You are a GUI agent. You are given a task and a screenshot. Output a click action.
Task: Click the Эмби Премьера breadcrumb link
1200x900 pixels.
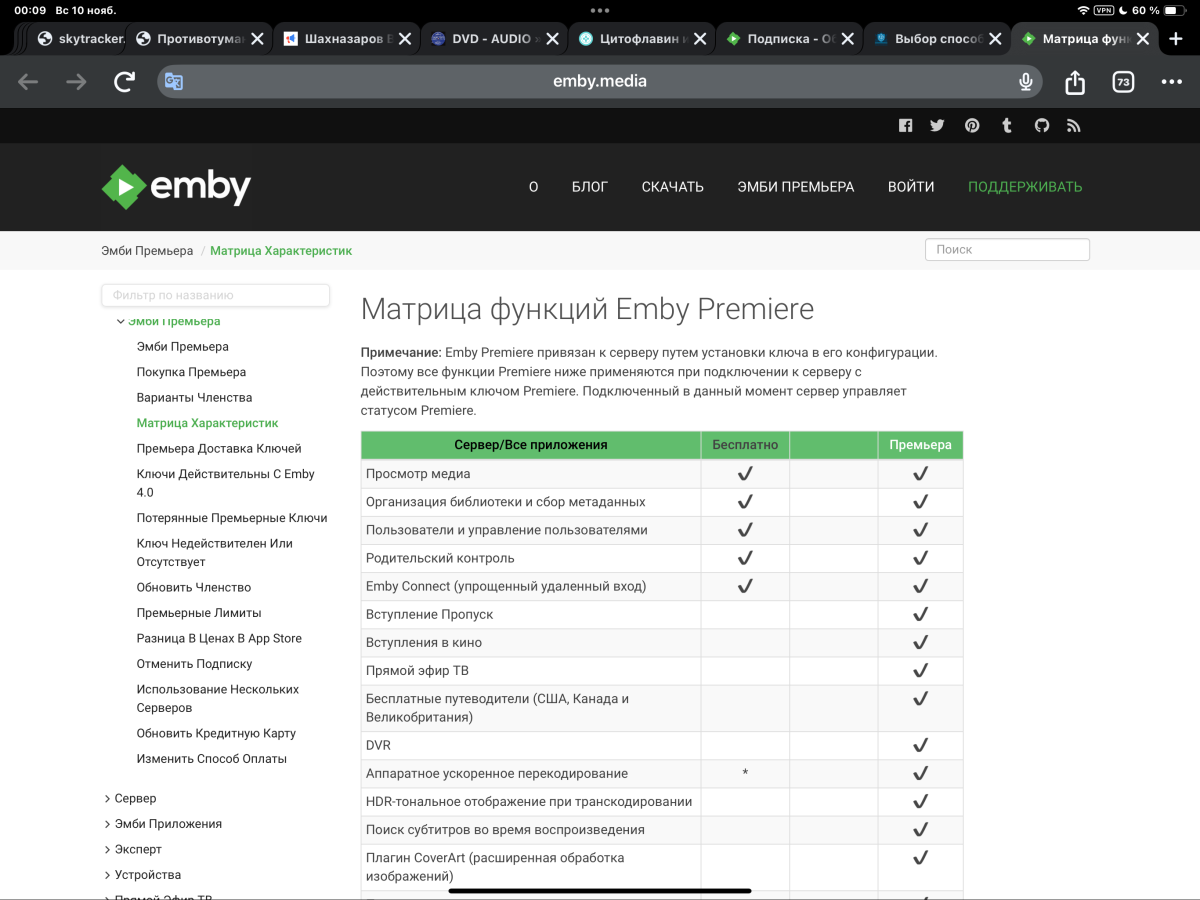coord(147,251)
